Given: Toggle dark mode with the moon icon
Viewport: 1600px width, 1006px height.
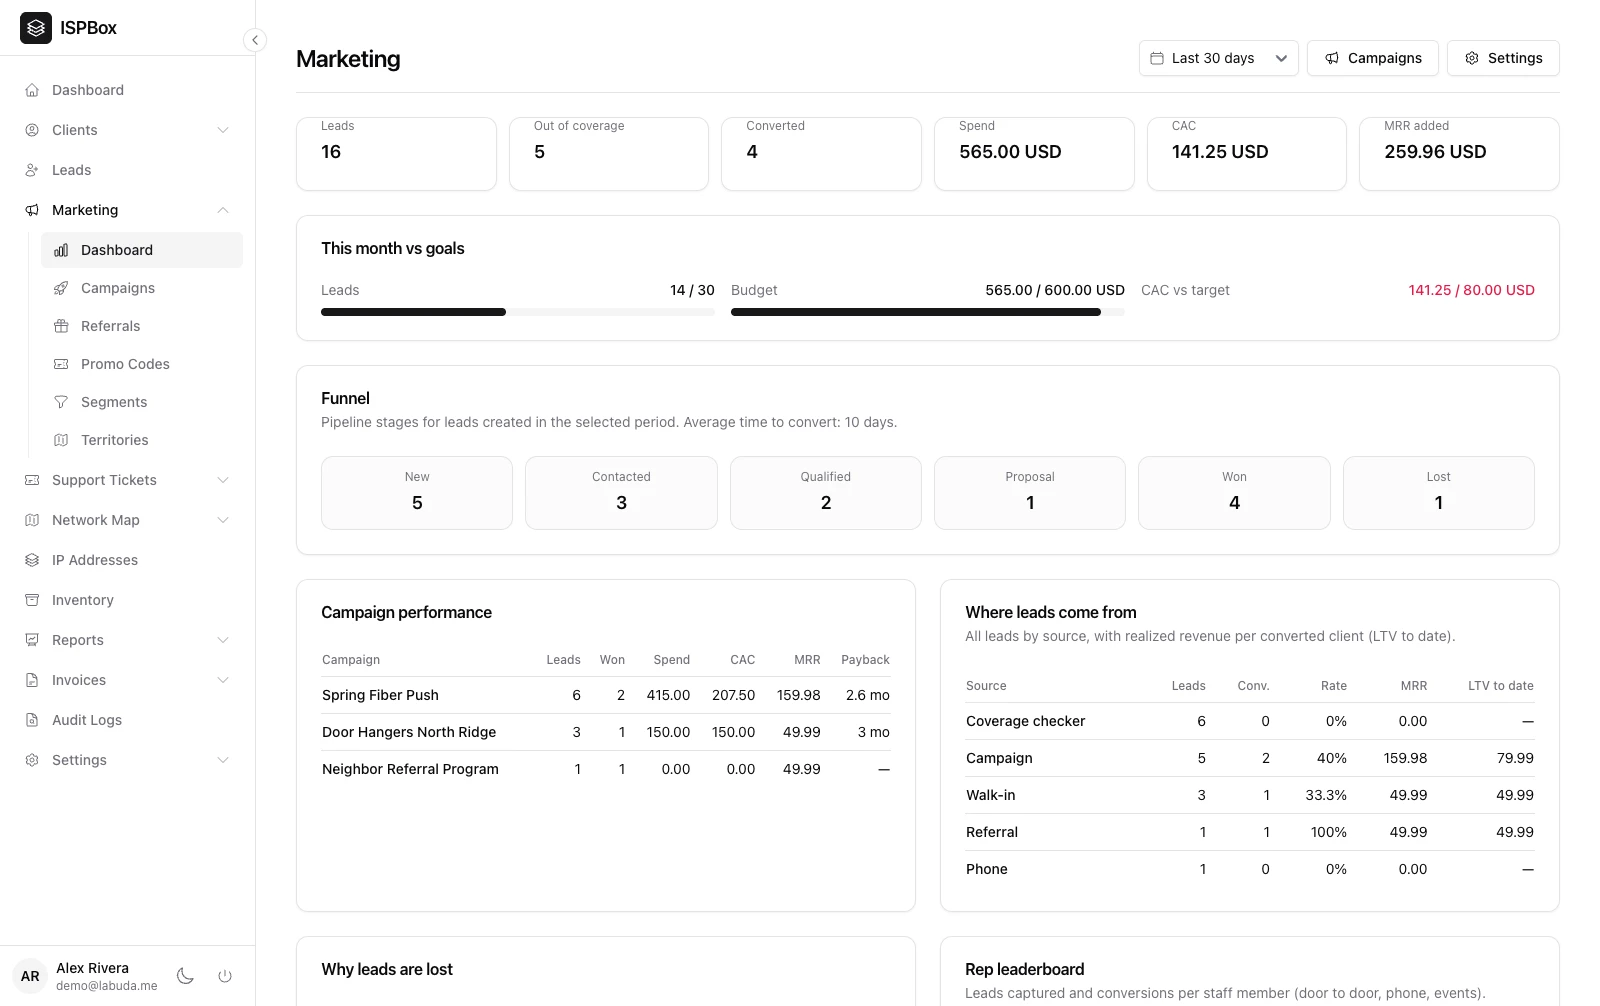Looking at the screenshot, I should [x=185, y=976].
